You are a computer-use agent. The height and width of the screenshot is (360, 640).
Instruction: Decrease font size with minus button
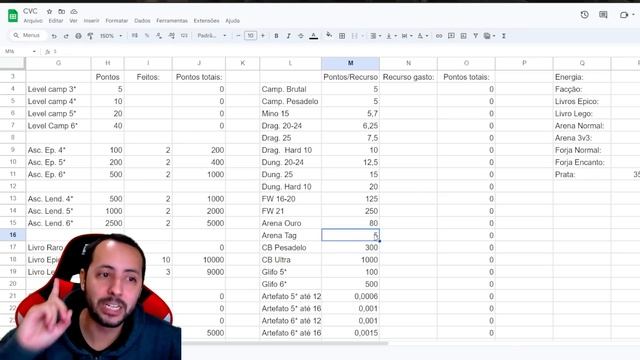(238, 36)
